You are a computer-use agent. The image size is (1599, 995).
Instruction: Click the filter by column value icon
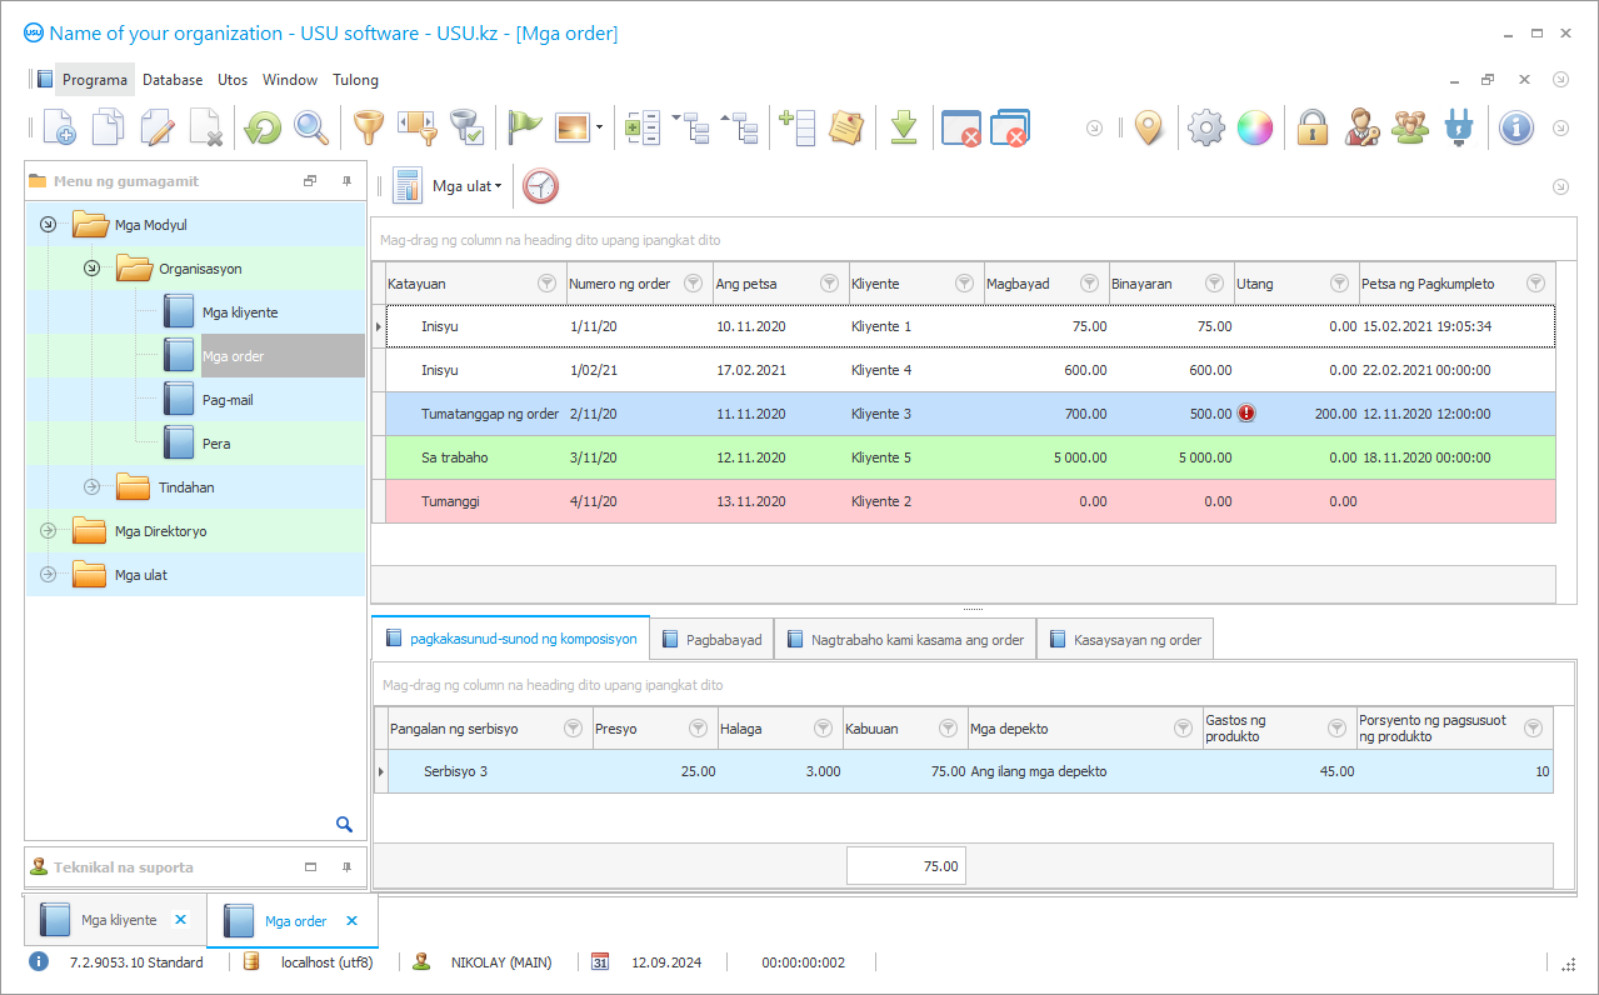point(417,128)
